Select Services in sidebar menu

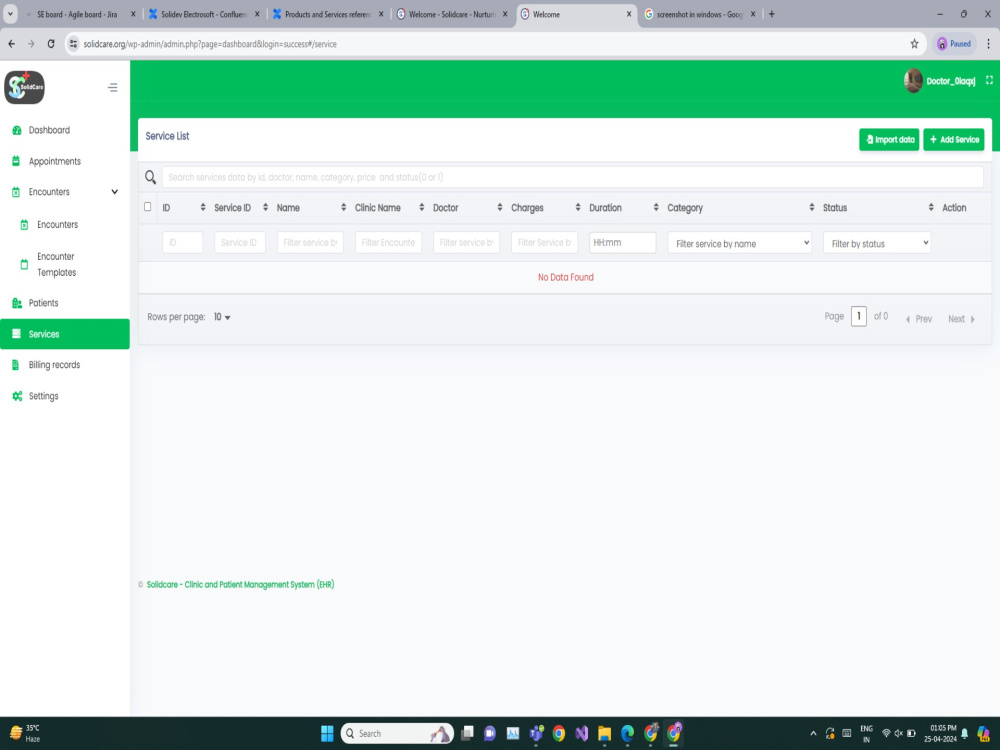[64, 334]
